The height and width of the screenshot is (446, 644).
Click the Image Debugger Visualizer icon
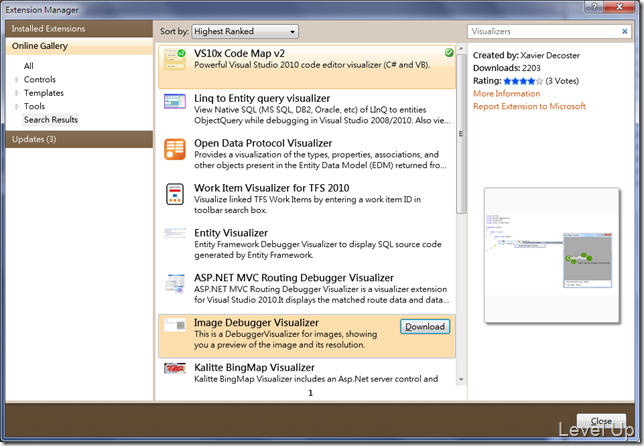click(175, 324)
